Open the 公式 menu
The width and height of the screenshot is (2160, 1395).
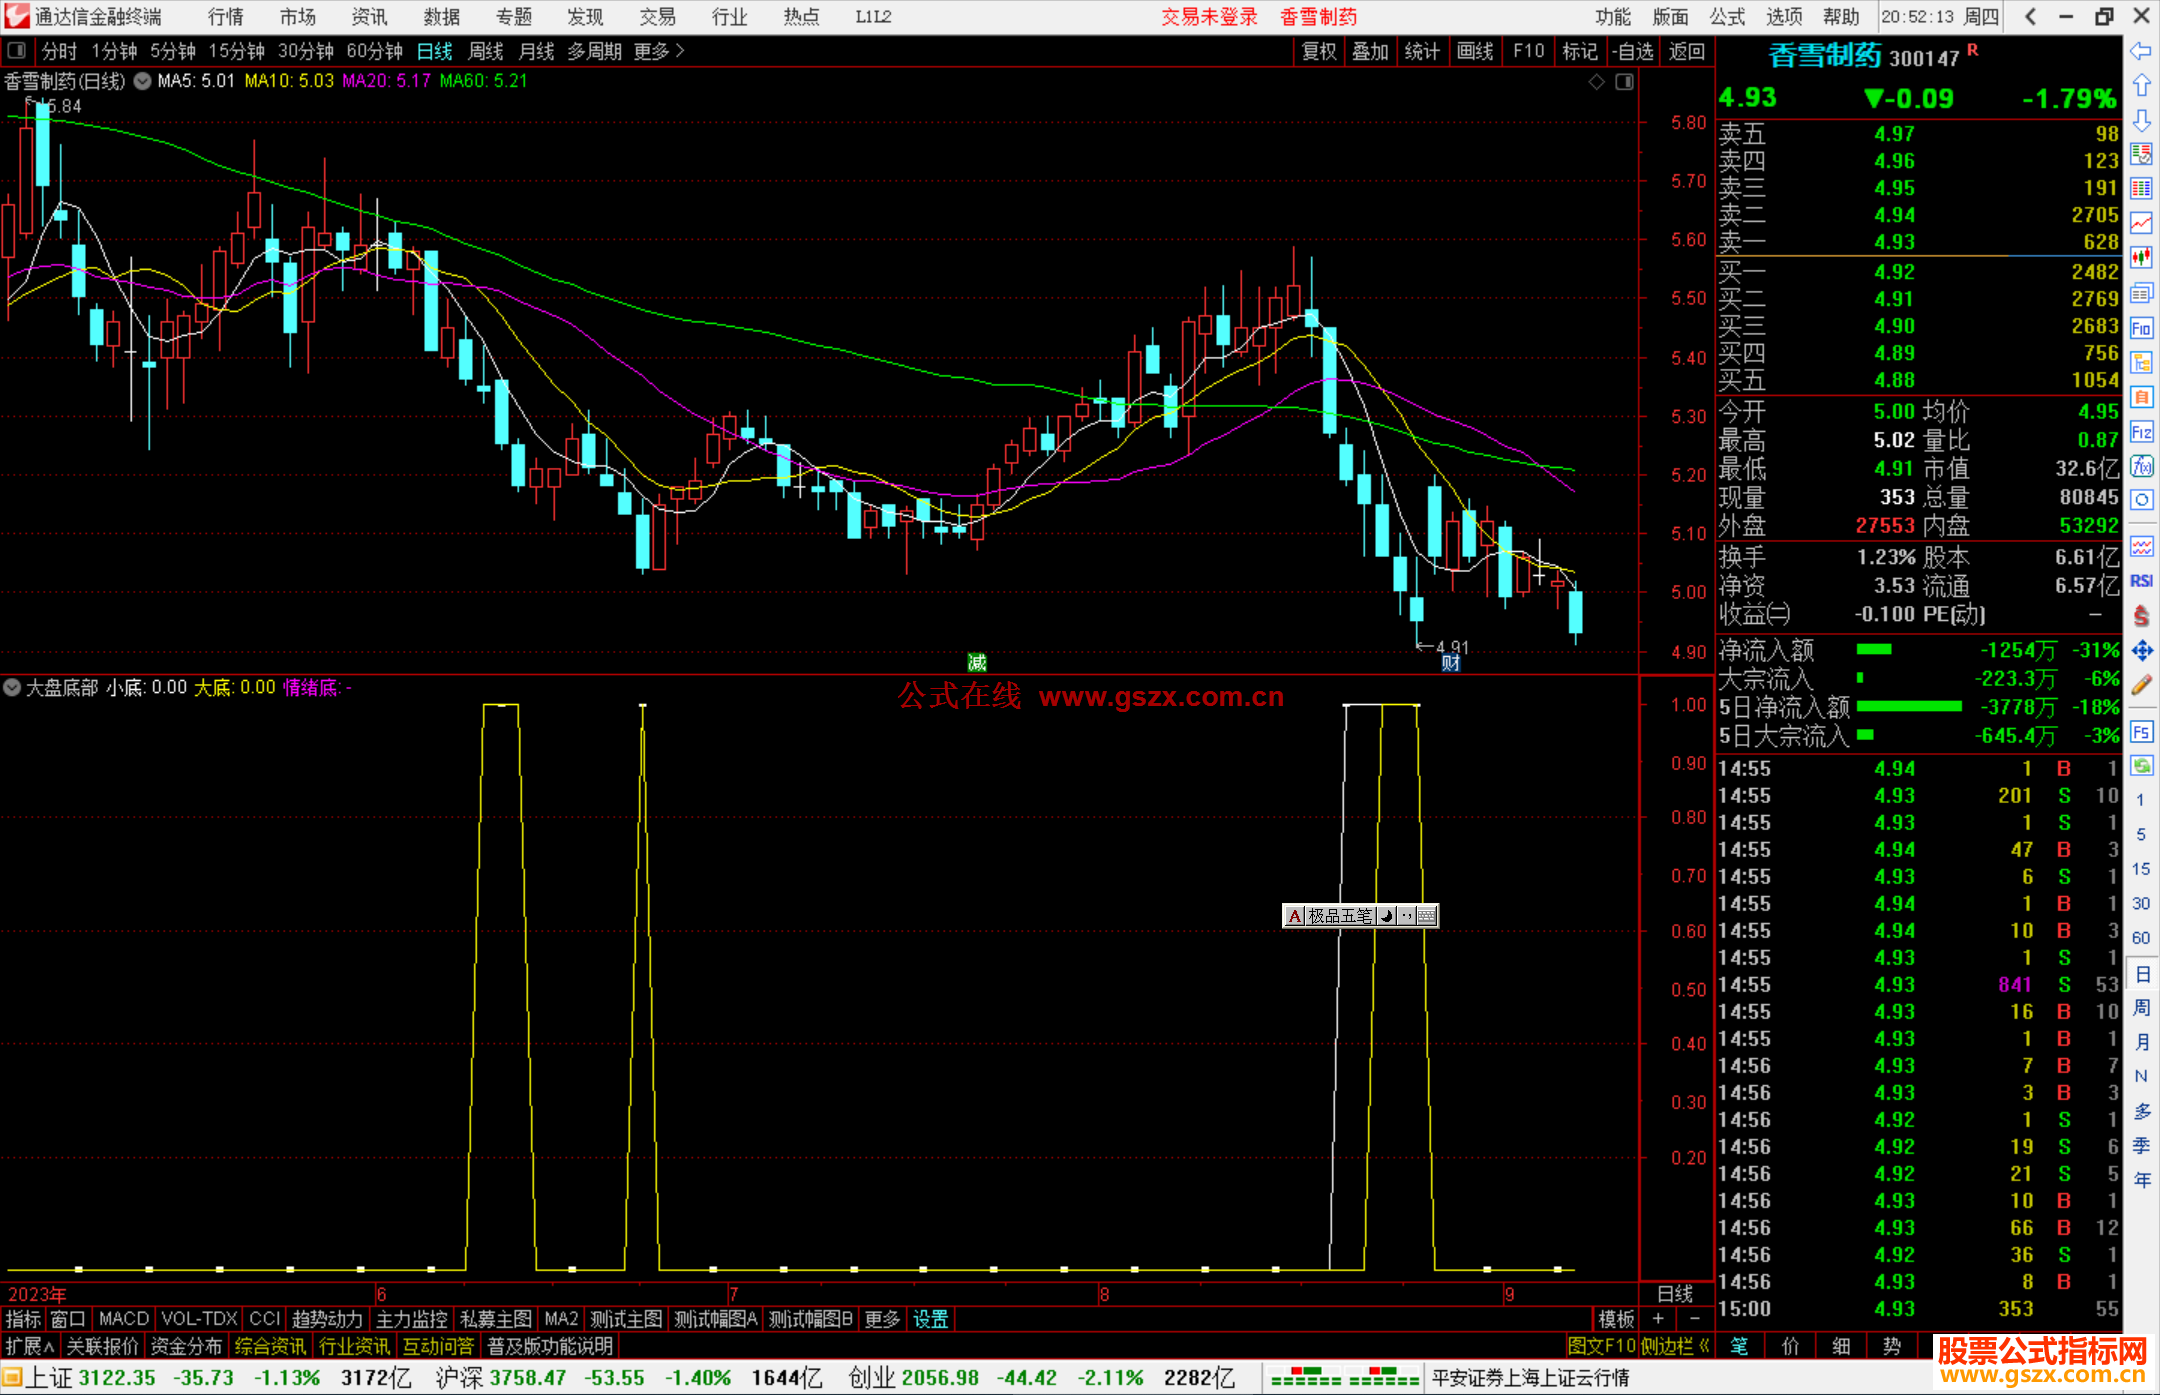coord(1726,17)
